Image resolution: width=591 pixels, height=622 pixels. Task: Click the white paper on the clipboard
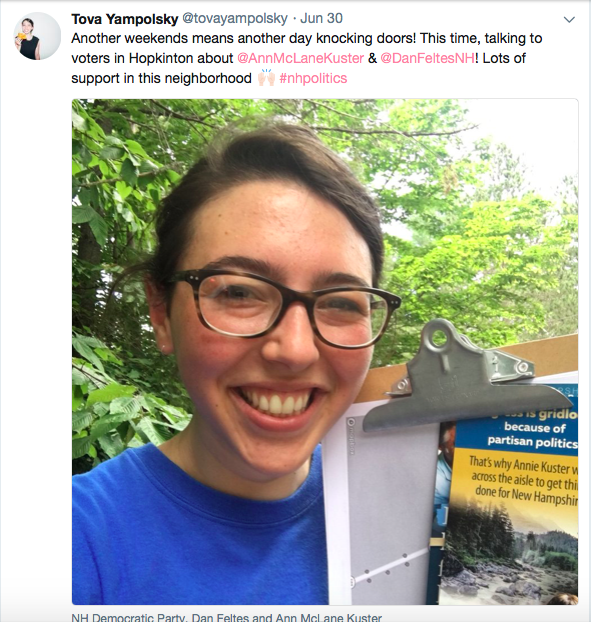(383, 508)
